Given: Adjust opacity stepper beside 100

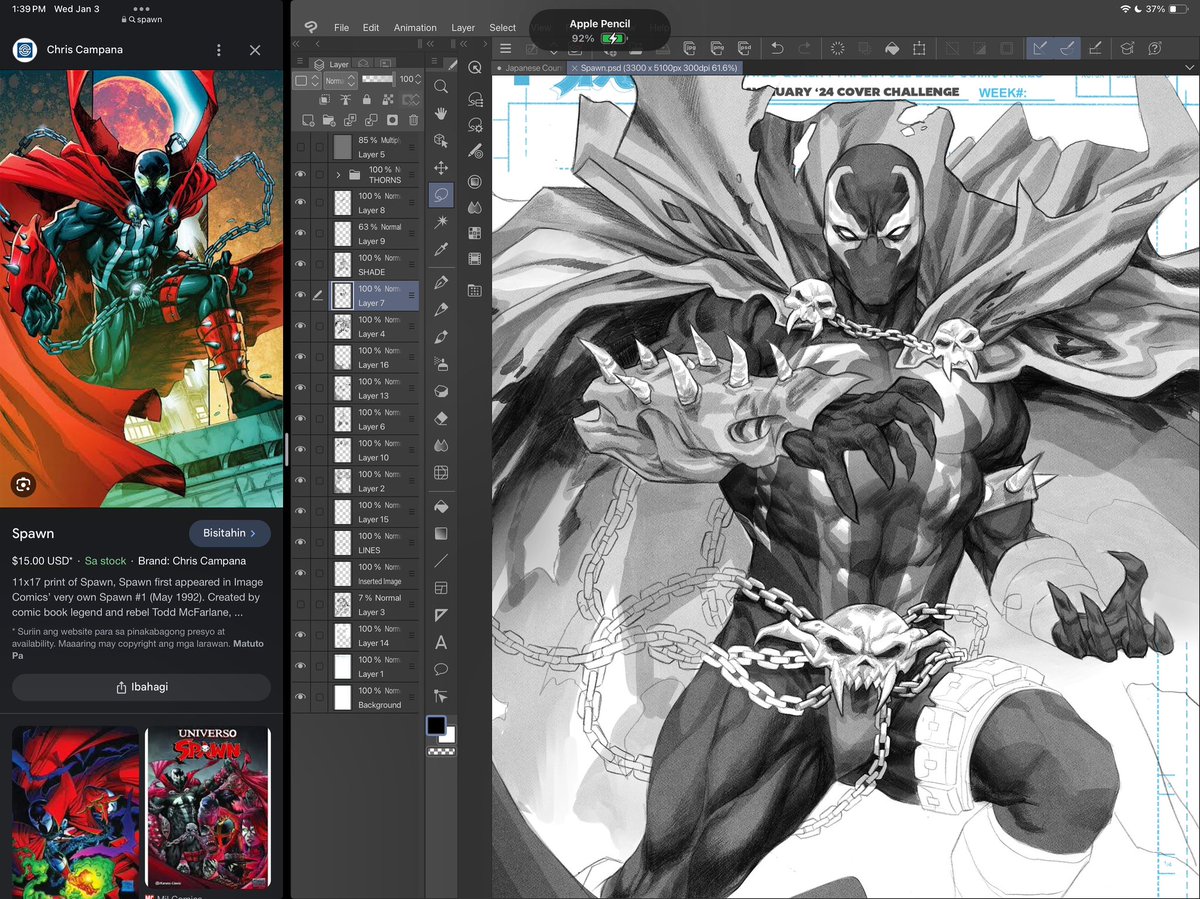Looking at the screenshot, I should (420, 79).
